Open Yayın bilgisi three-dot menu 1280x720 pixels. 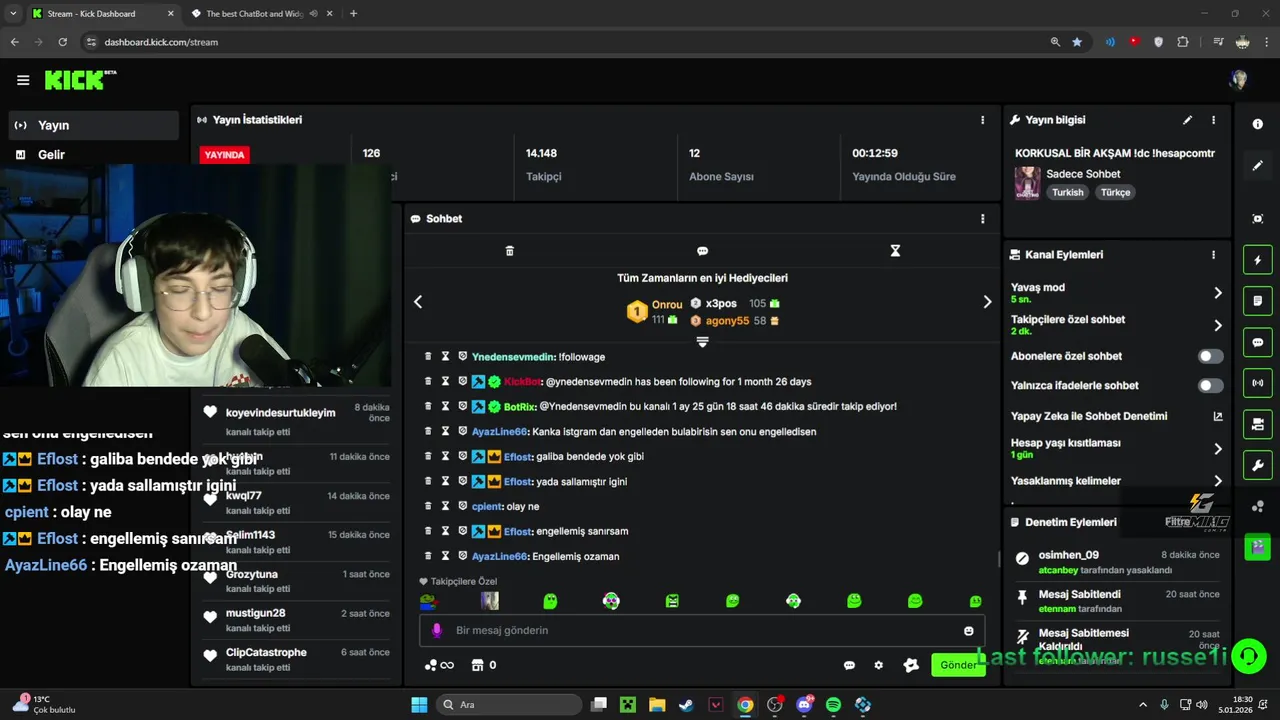click(1213, 120)
